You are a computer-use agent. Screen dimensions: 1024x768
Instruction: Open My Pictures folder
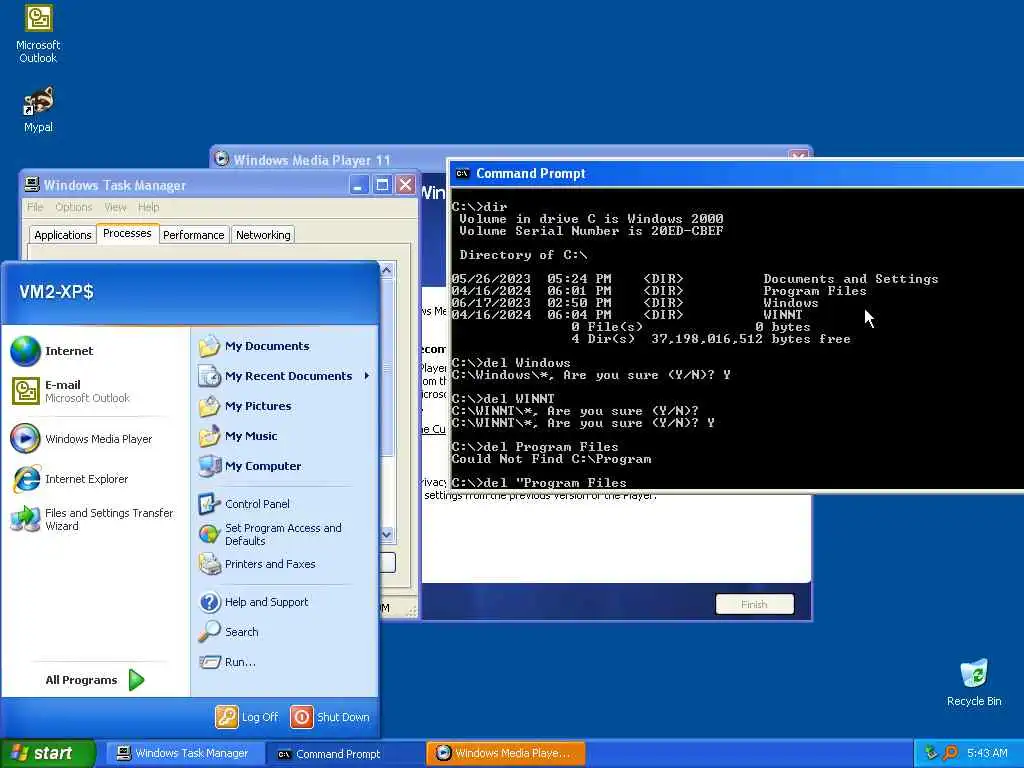pyautogui.click(x=245, y=406)
